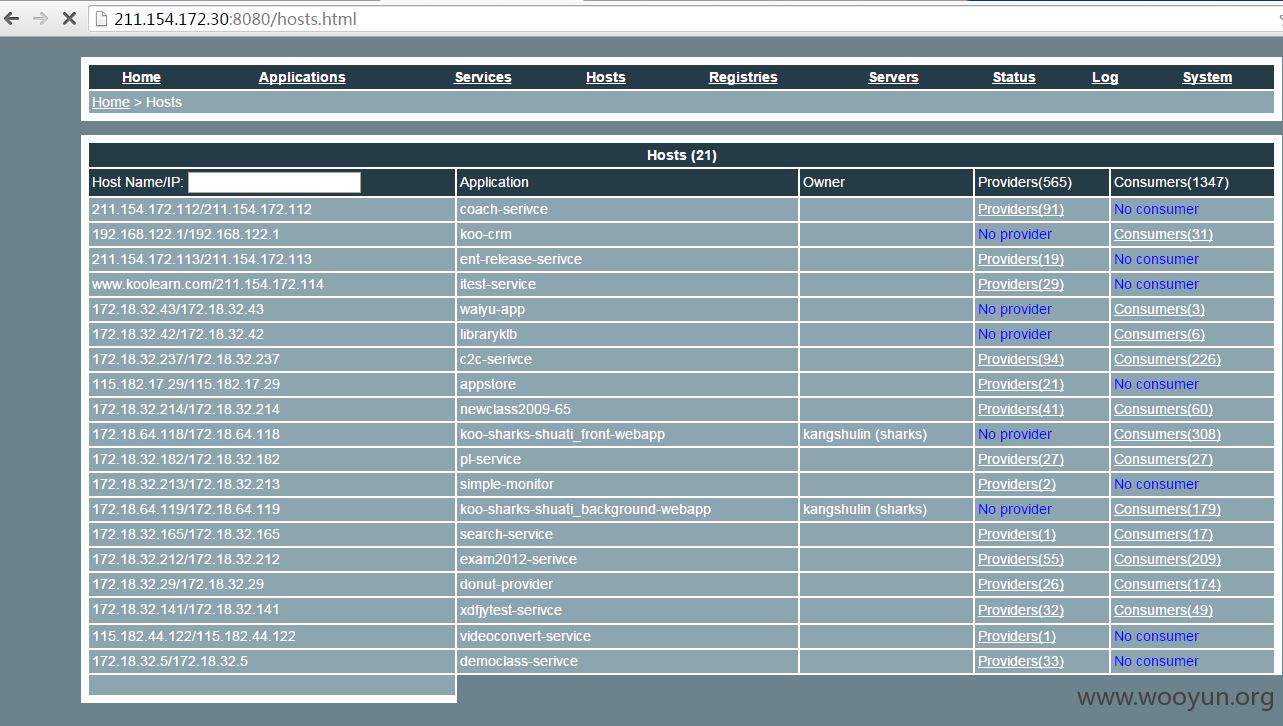This screenshot has height=726, width=1283.
Task: Select host 172.18.32.43 cell
Action: tap(272, 309)
